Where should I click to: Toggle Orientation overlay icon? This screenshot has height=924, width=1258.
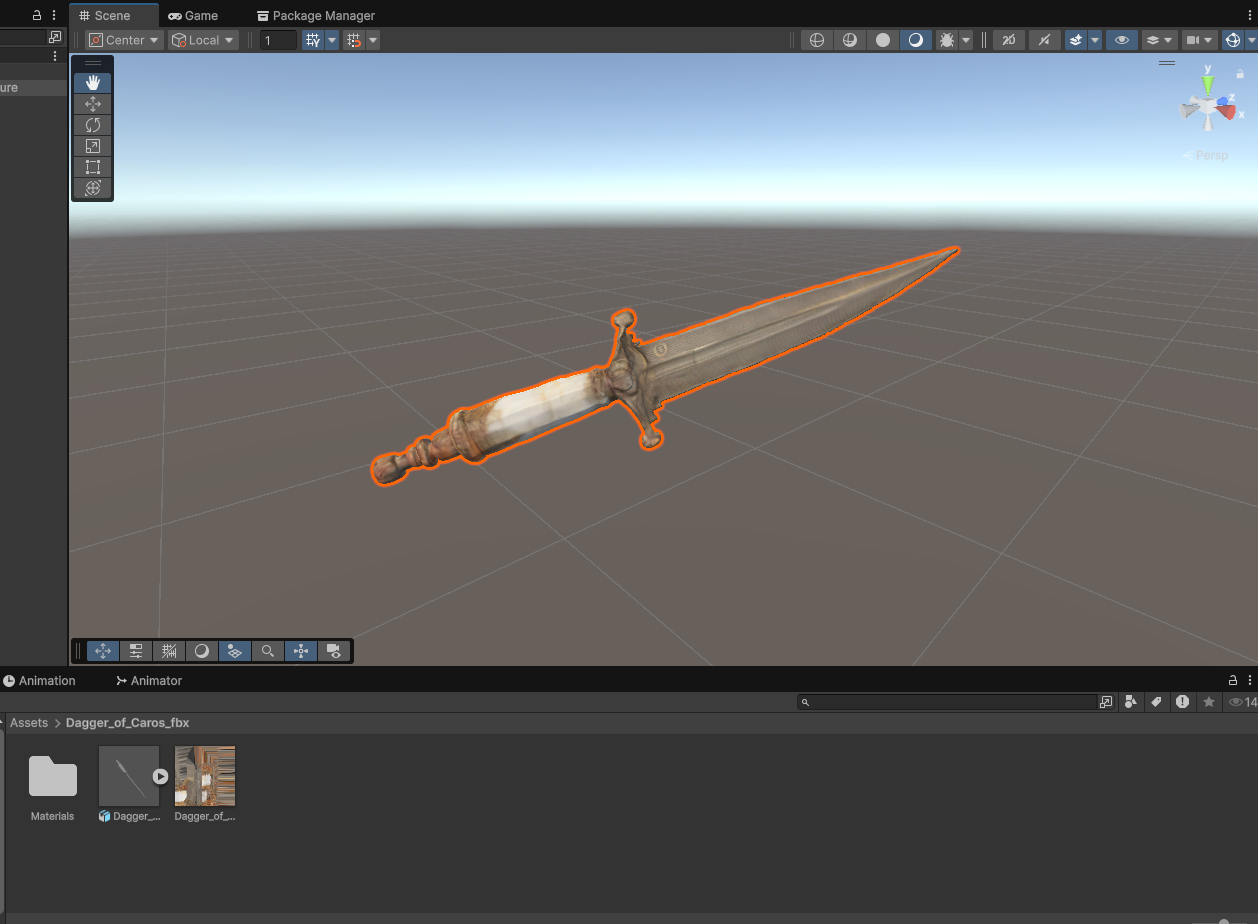coord(301,651)
